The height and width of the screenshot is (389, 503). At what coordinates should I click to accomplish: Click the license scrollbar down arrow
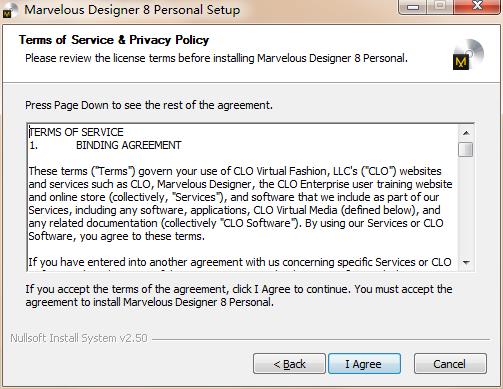point(466,262)
